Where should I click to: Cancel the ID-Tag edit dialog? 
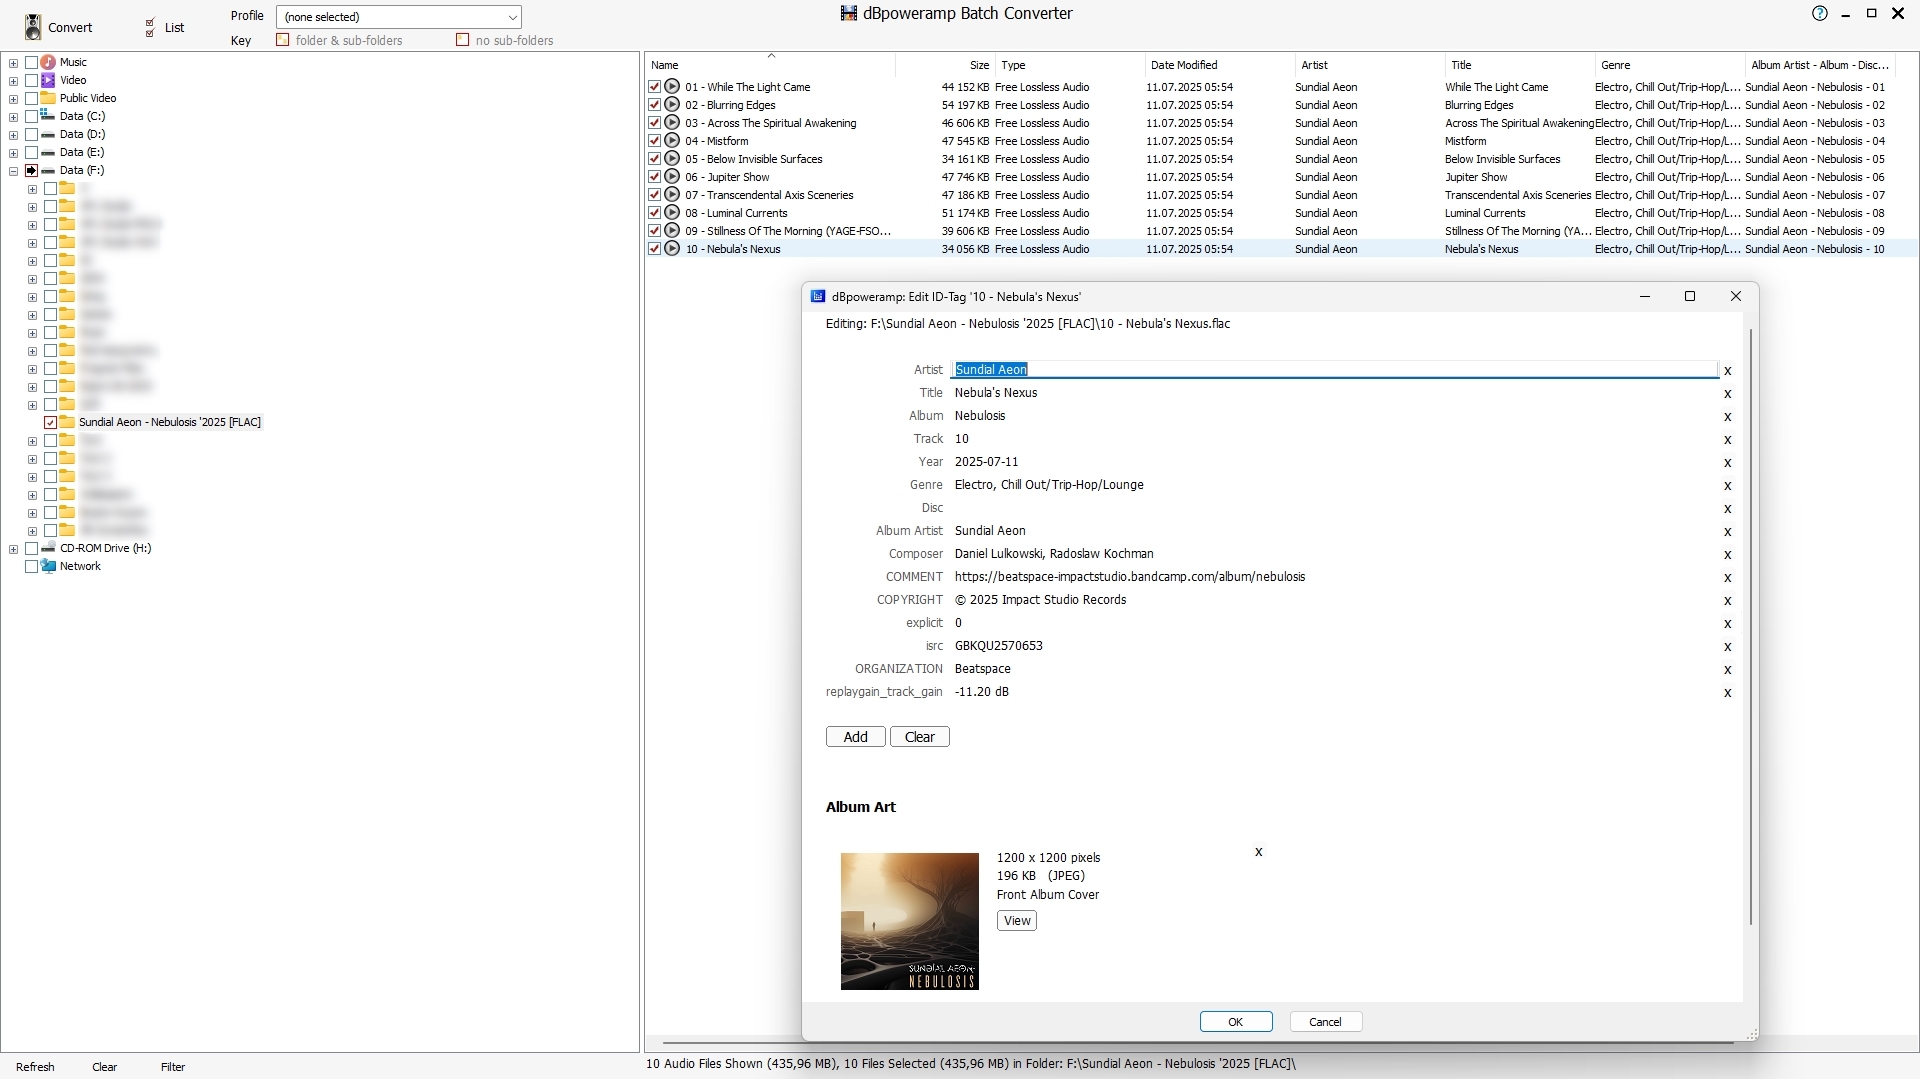tap(1325, 1022)
